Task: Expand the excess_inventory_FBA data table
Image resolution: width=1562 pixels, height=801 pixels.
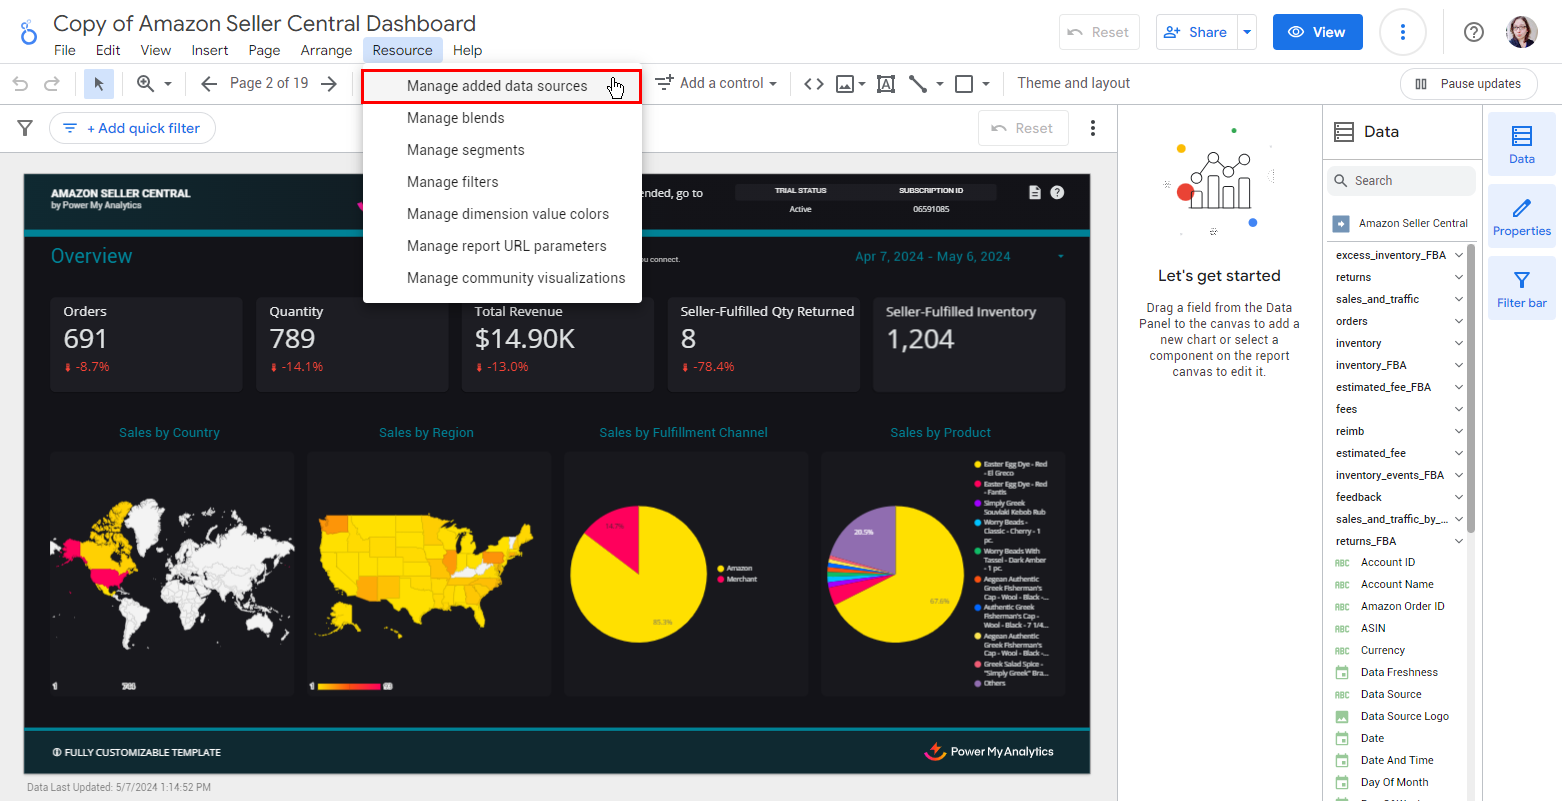Action: (x=1458, y=255)
